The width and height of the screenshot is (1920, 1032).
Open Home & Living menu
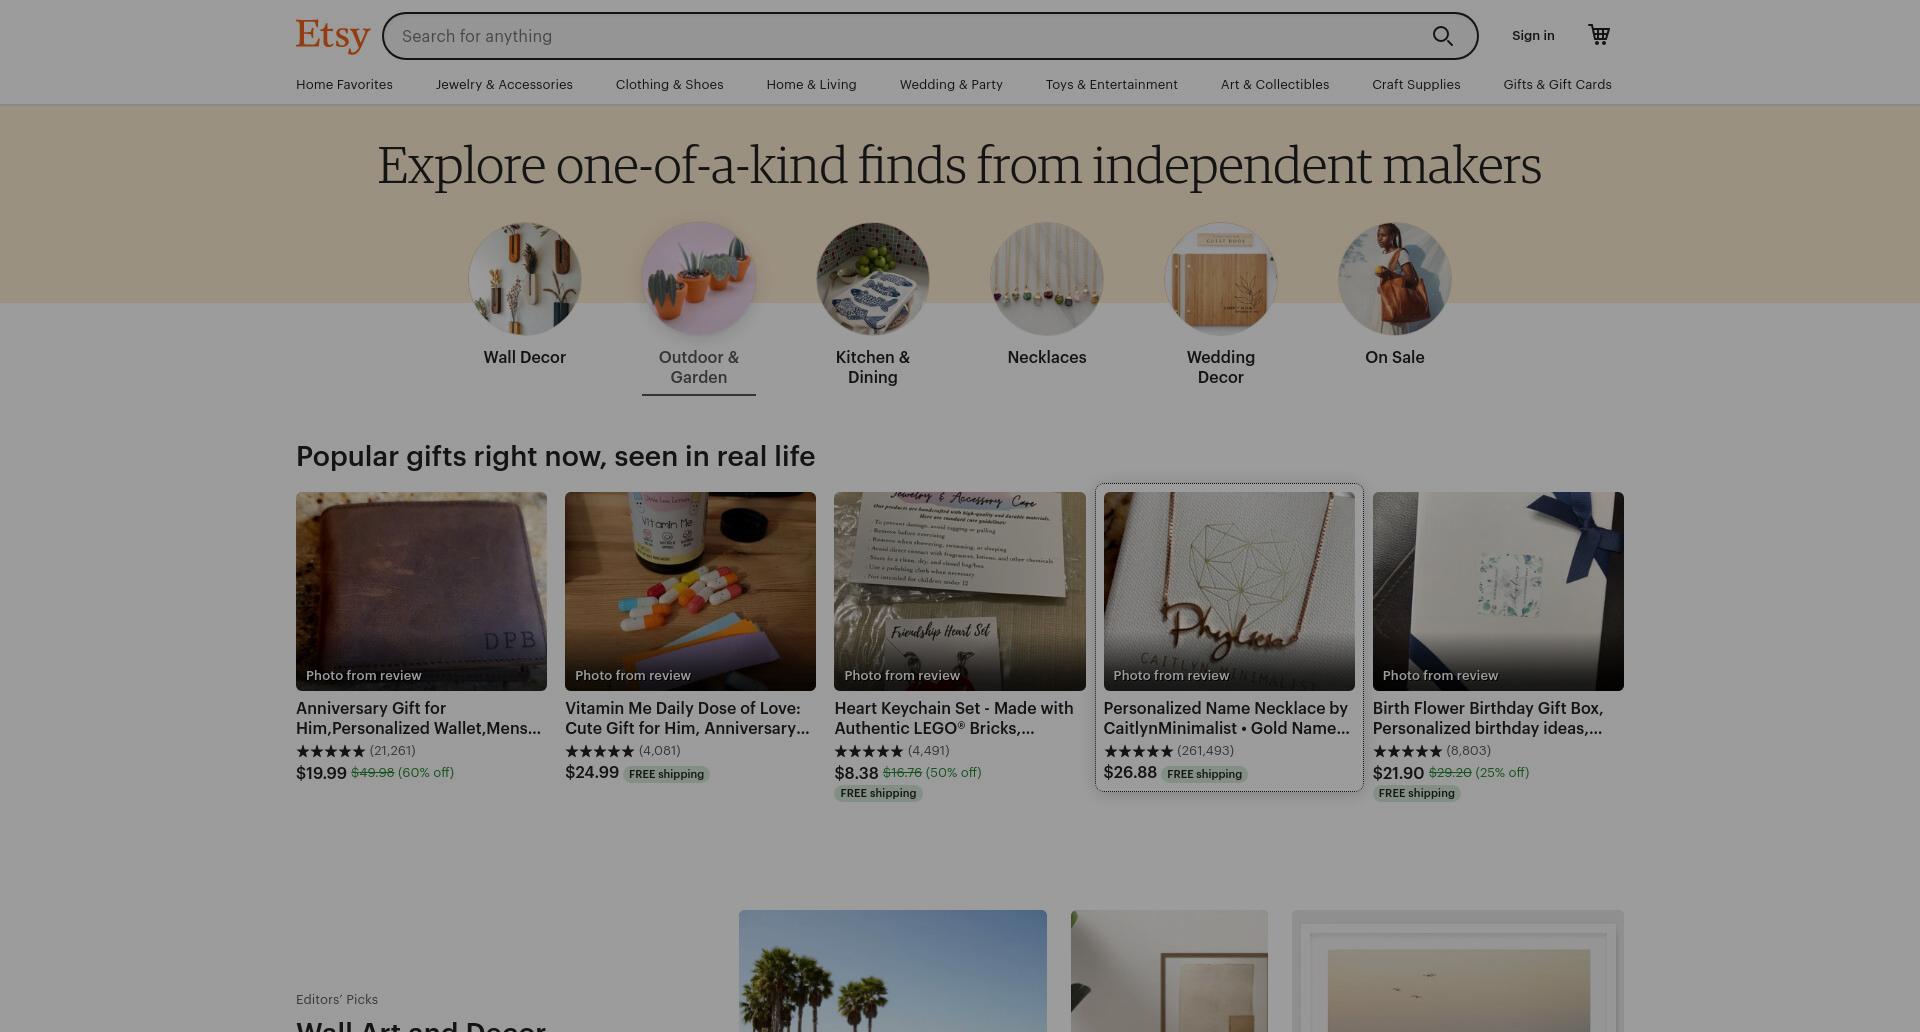(811, 85)
